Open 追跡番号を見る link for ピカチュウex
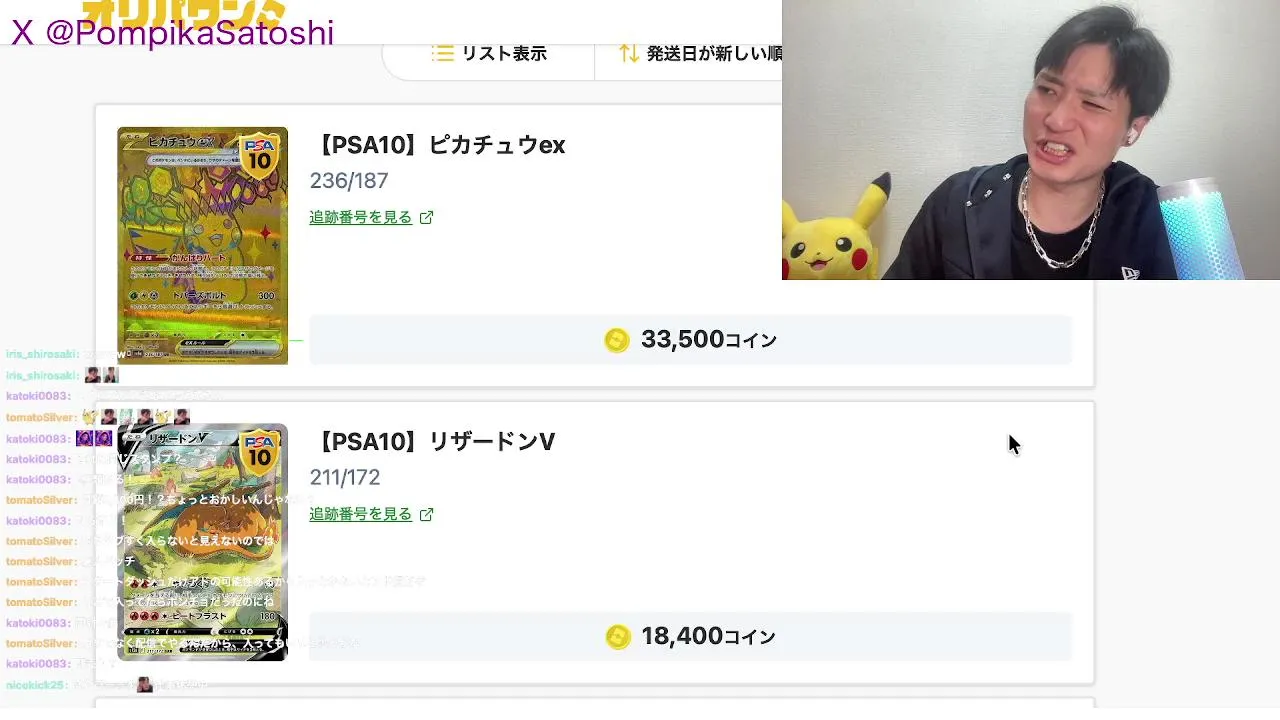Screen dimensions: 1280x720 360,217
